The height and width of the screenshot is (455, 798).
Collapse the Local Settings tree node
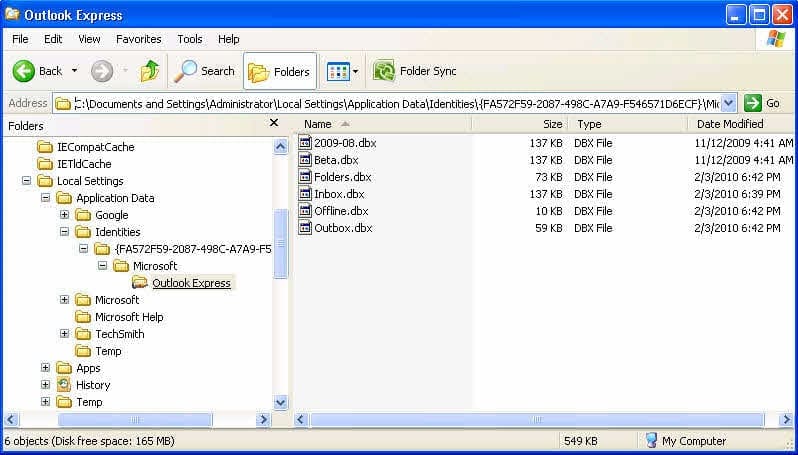(x=26, y=181)
